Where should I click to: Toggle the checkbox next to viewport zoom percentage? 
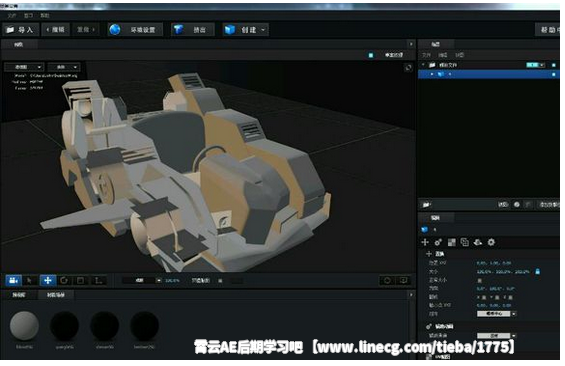point(220,281)
